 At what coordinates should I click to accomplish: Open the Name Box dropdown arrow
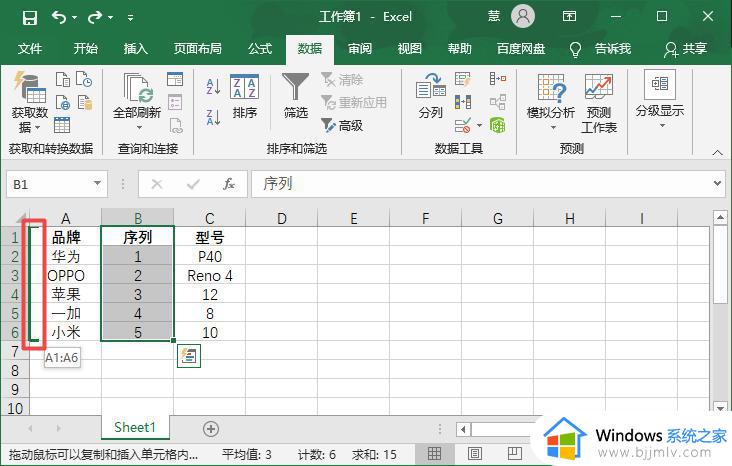click(x=98, y=184)
